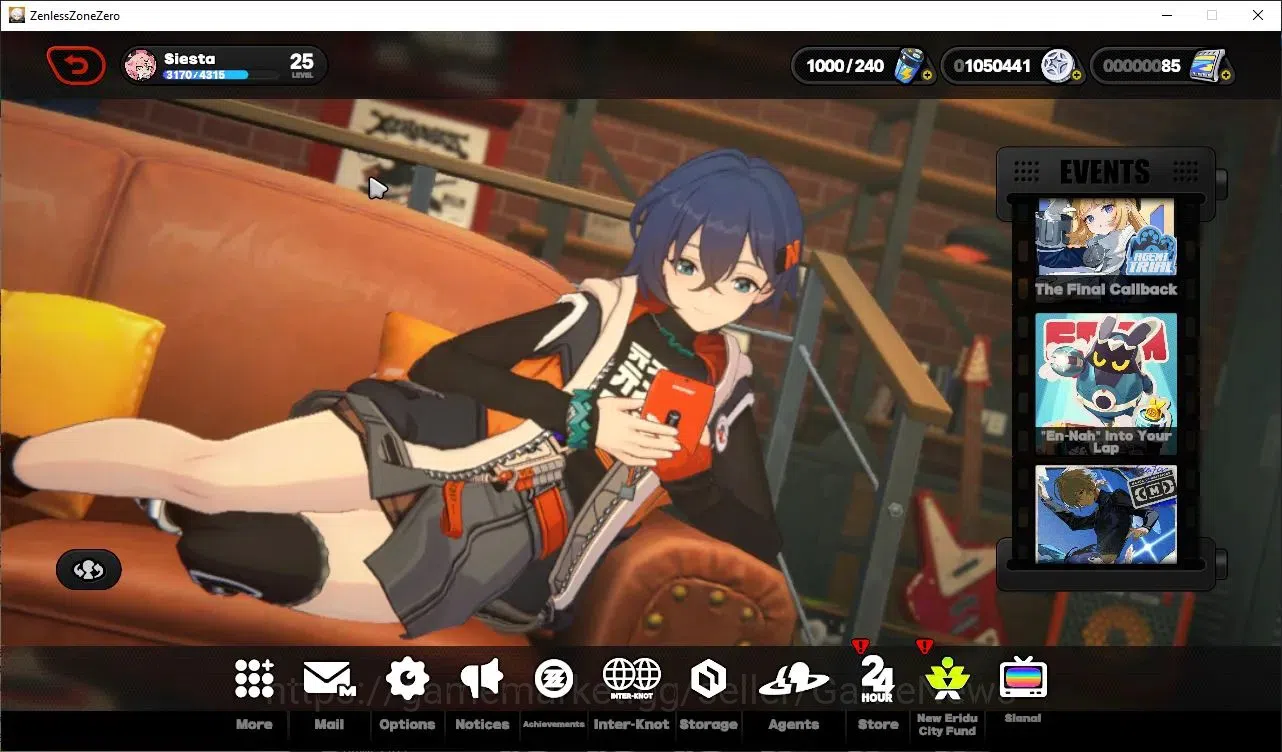1282x752 pixels.
Task: Select the "En-Nah" Into Your Lap event
Action: (1106, 384)
